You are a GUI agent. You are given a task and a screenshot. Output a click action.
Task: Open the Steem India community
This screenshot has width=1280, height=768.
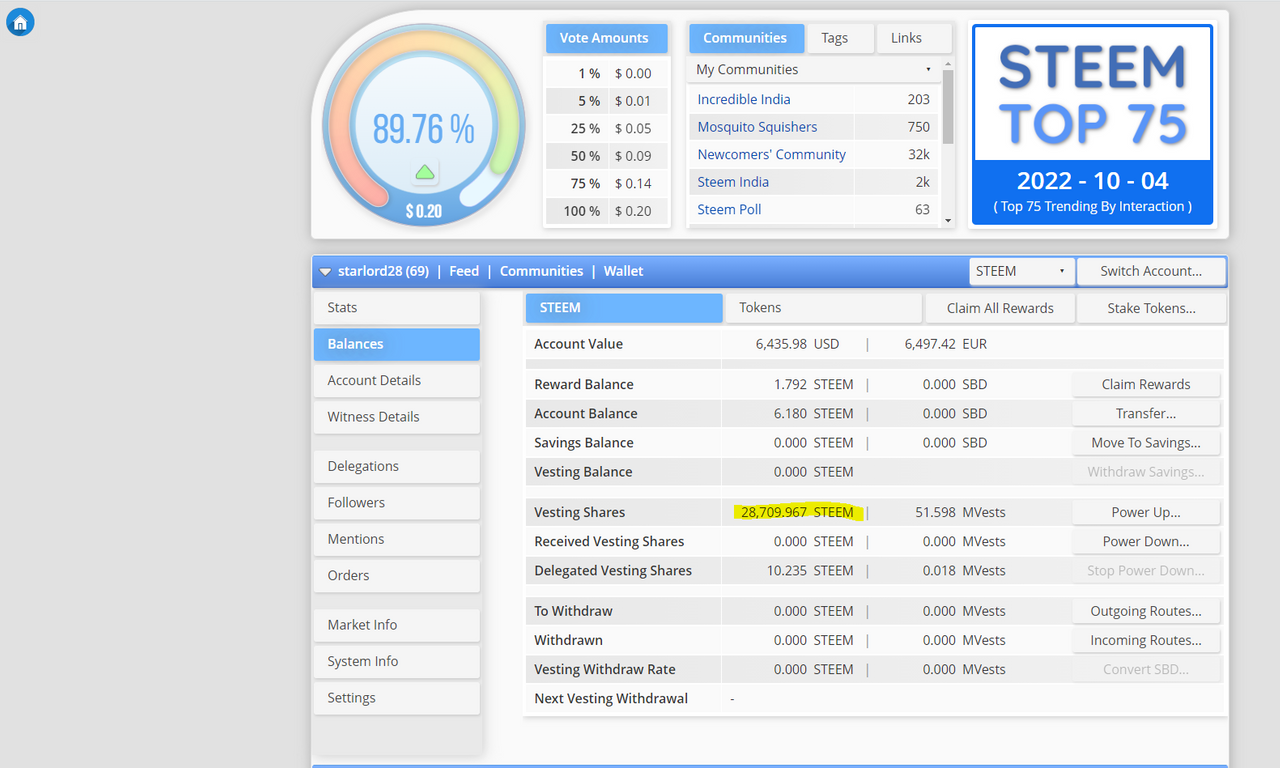[x=733, y=182]
